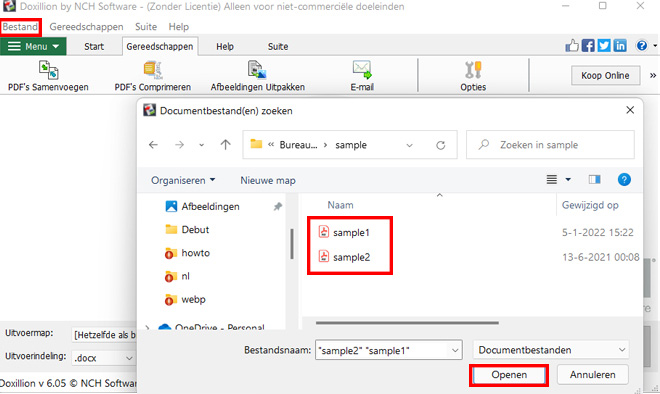660x394 pixels.
Task: Go back in file dialog
Action: 153,145
